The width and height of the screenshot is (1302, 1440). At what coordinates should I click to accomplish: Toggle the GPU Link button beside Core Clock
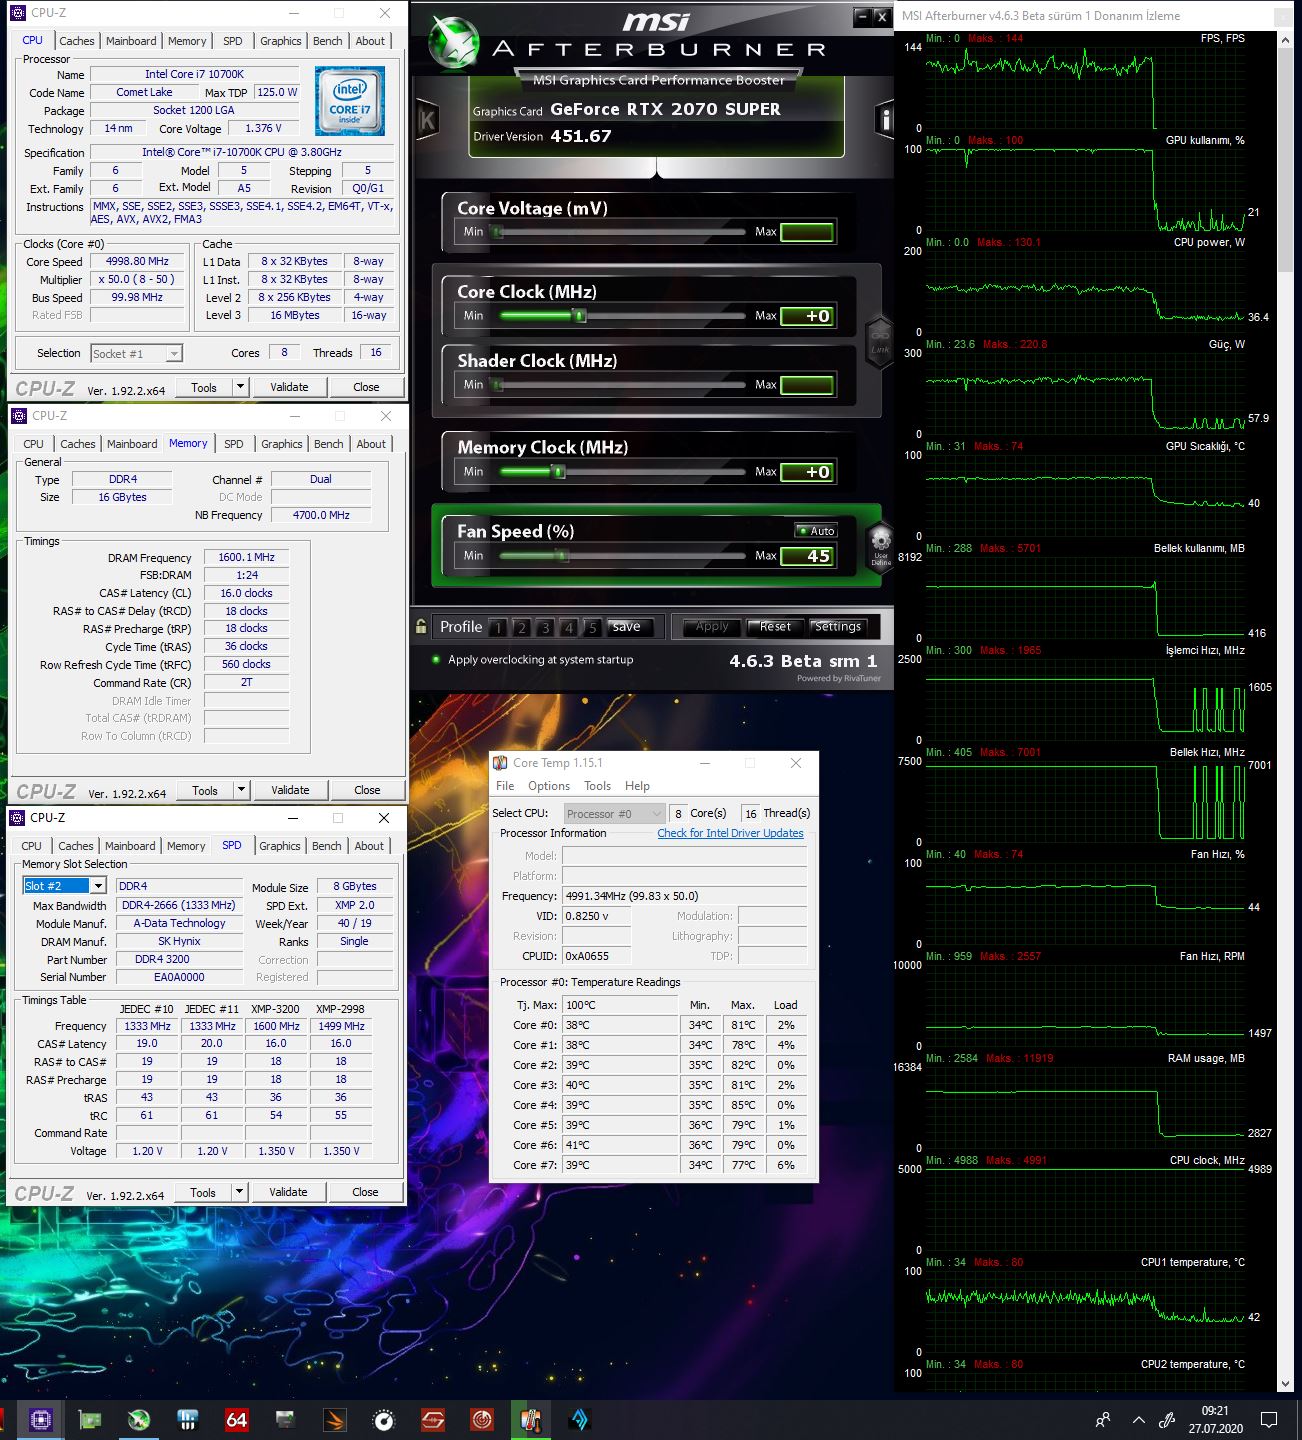pyautogui.click(x=879, y=343)
